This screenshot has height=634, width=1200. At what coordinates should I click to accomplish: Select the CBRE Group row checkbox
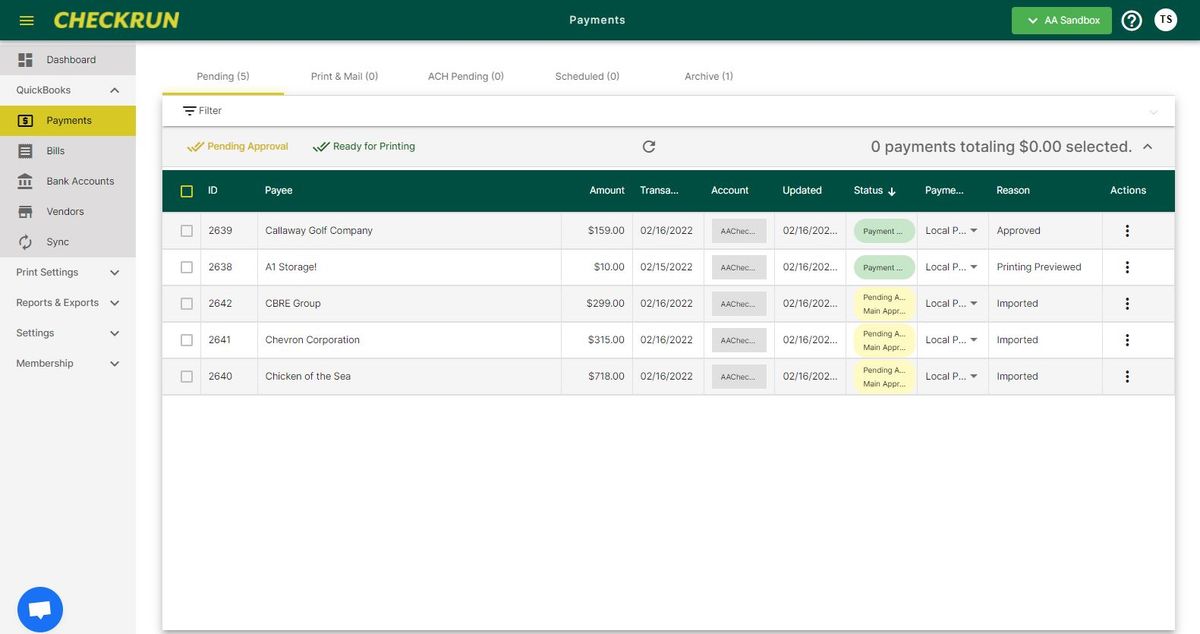tap(187, 304)
